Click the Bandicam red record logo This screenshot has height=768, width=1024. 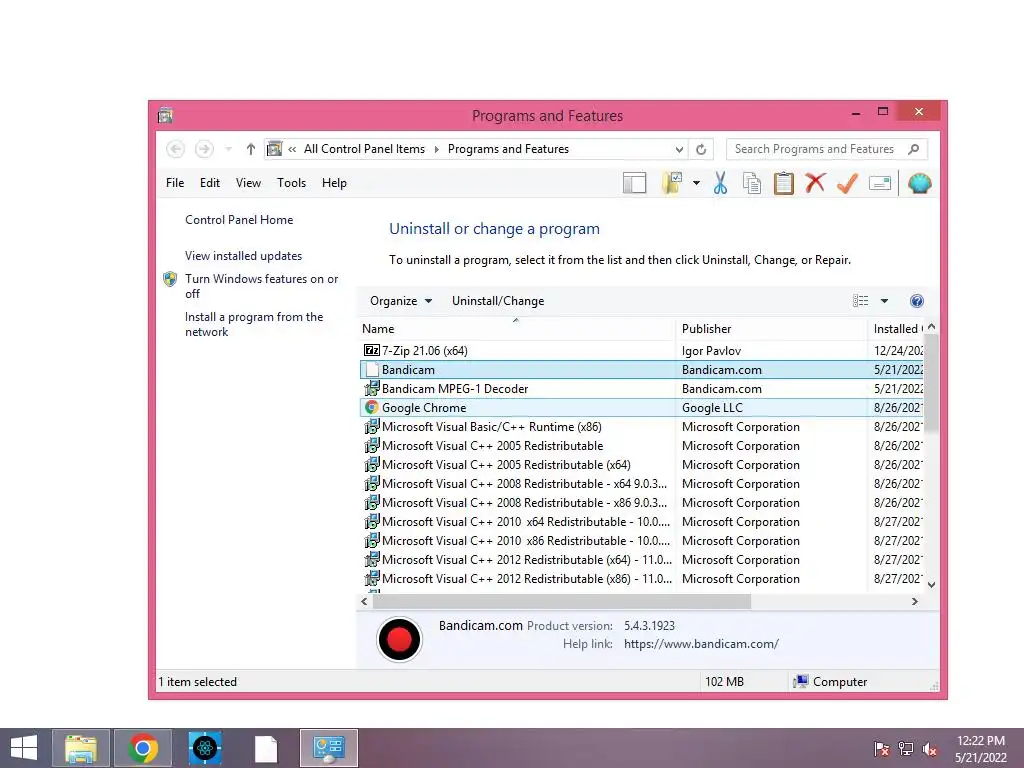(x=399, y=639)
